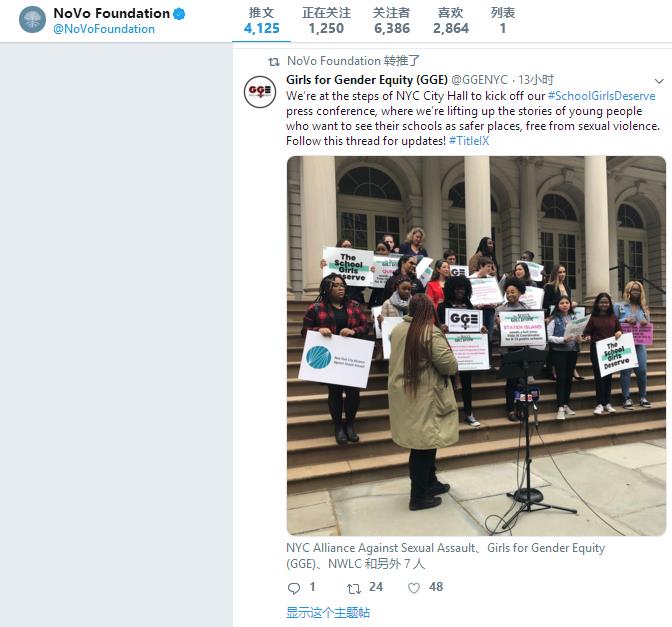Open the 正在关注 1,250 tab

click(326, 21)
